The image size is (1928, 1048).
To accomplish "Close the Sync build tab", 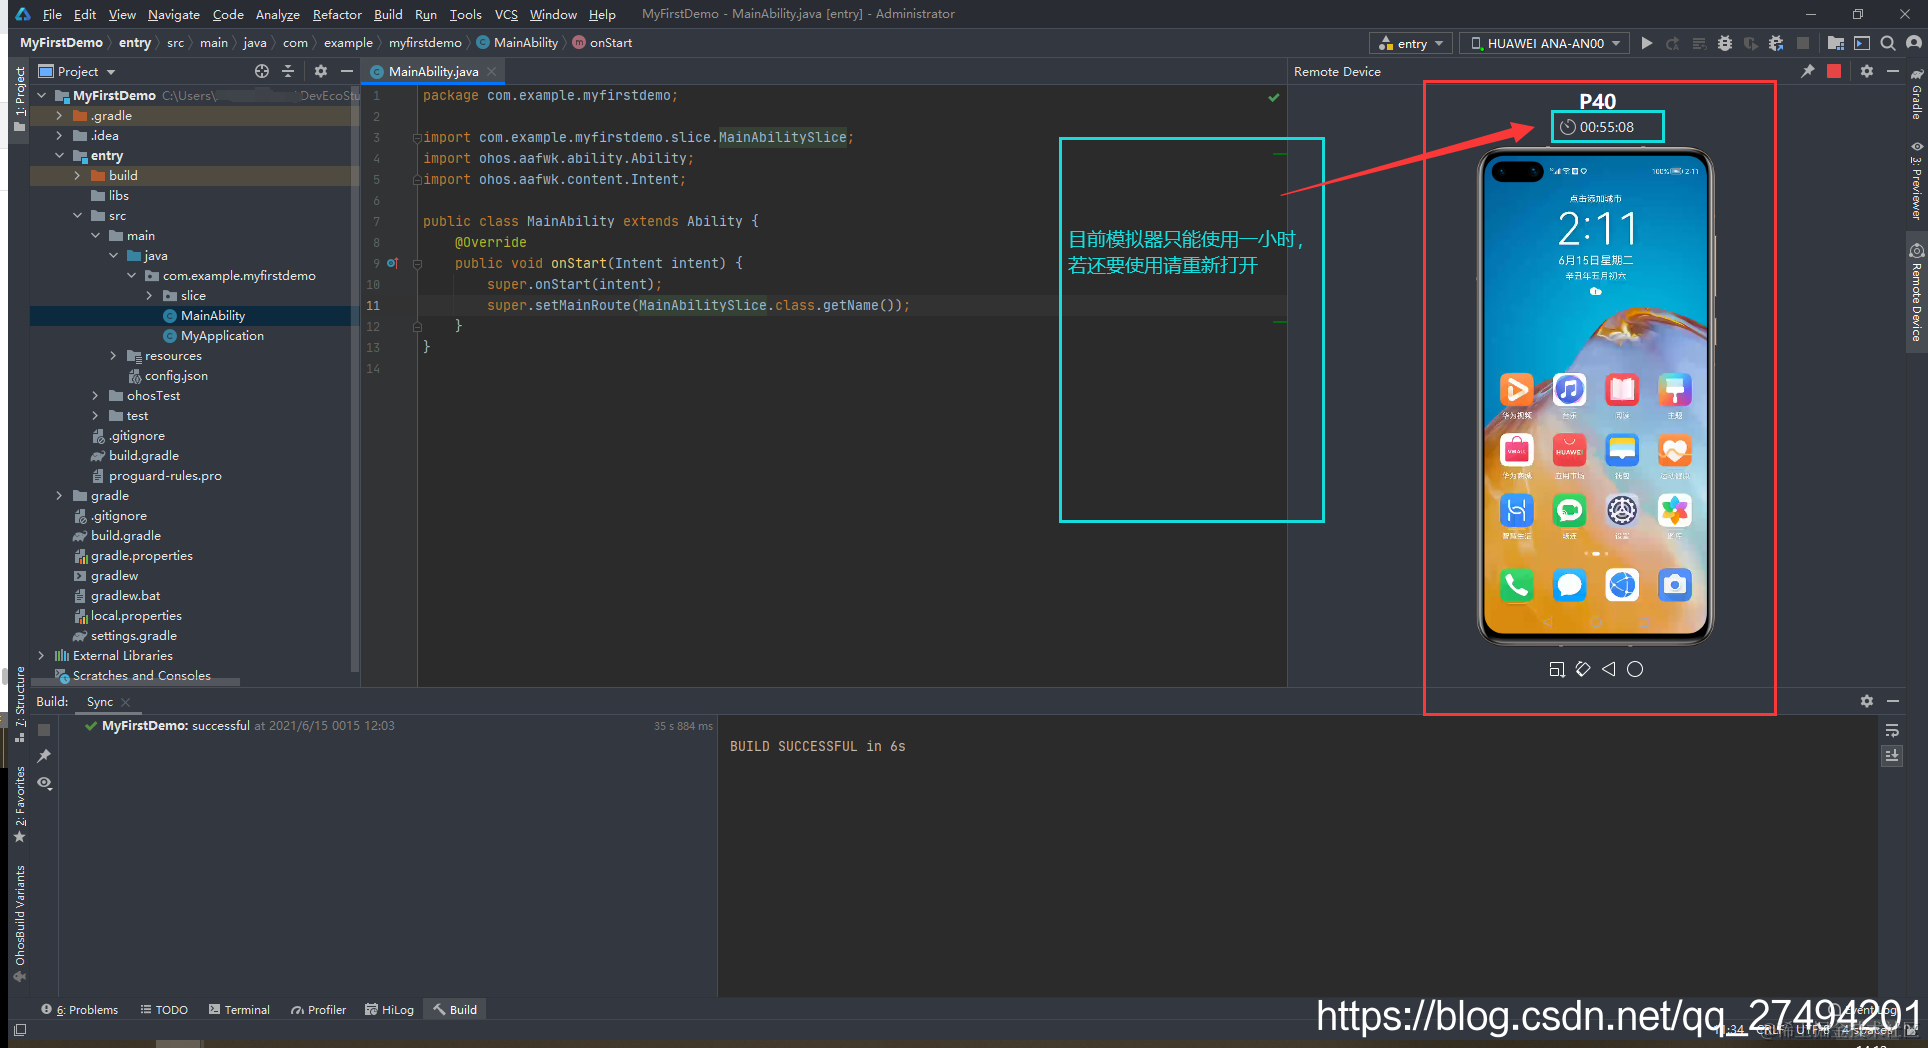I will (x=126, y=703).
